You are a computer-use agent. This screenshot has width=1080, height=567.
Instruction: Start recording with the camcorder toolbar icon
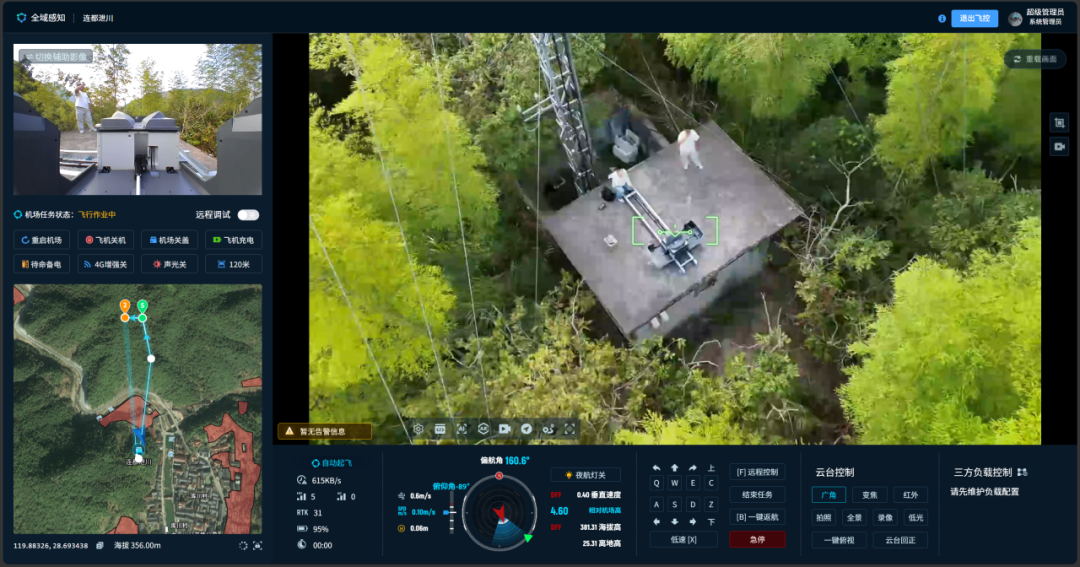click(505, 429)
